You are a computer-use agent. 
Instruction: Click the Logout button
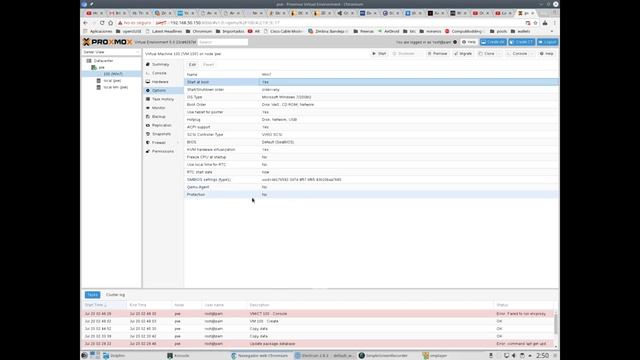pos(547,42)
